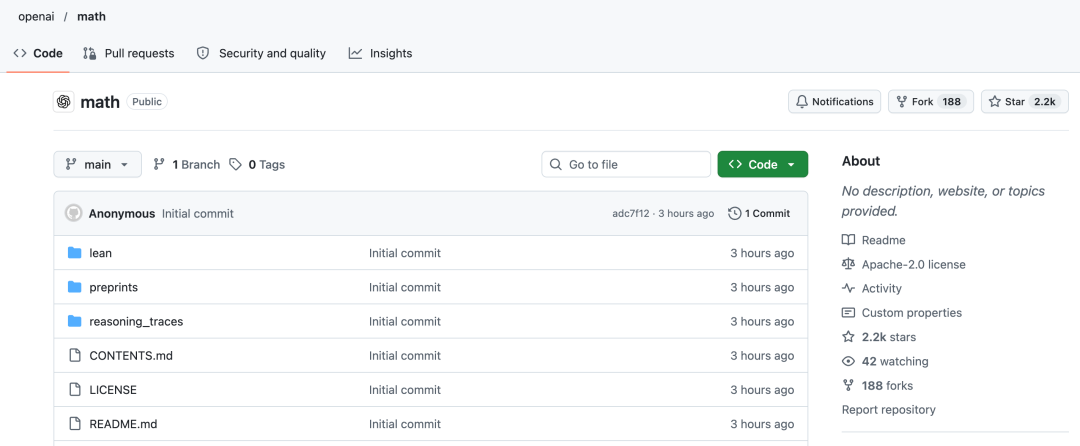Click the eye icon beside 42 watching

coord(848,361)
